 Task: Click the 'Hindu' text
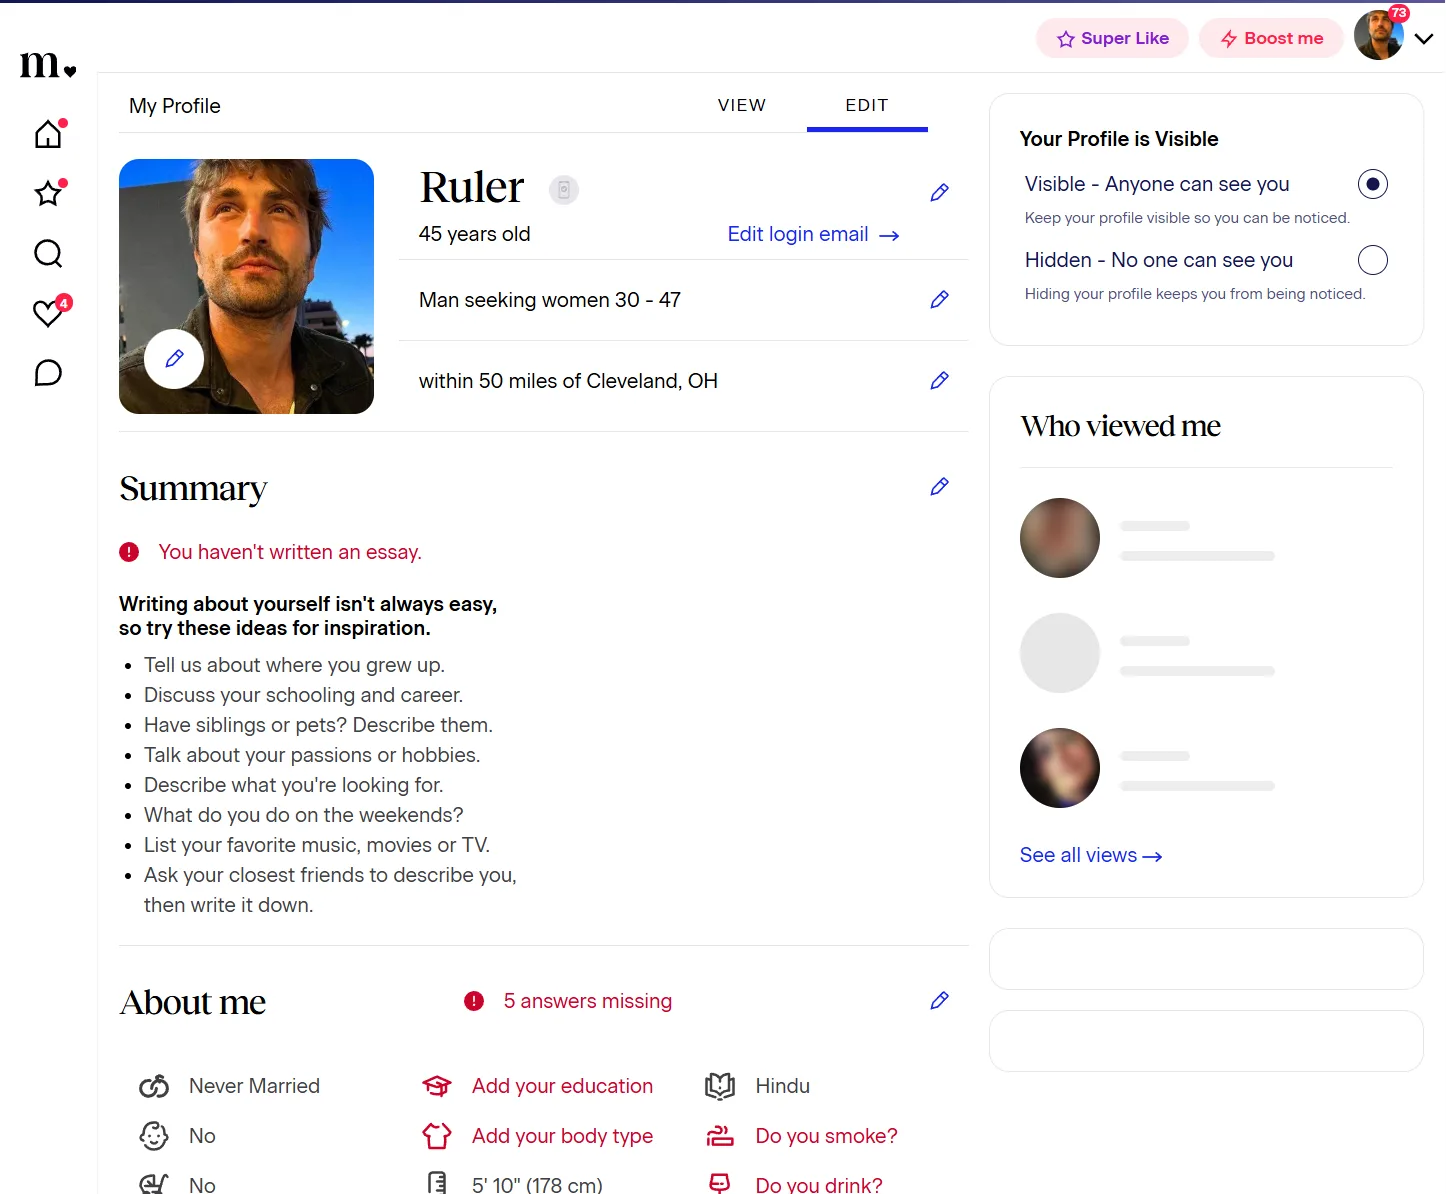pos(783,1086)
